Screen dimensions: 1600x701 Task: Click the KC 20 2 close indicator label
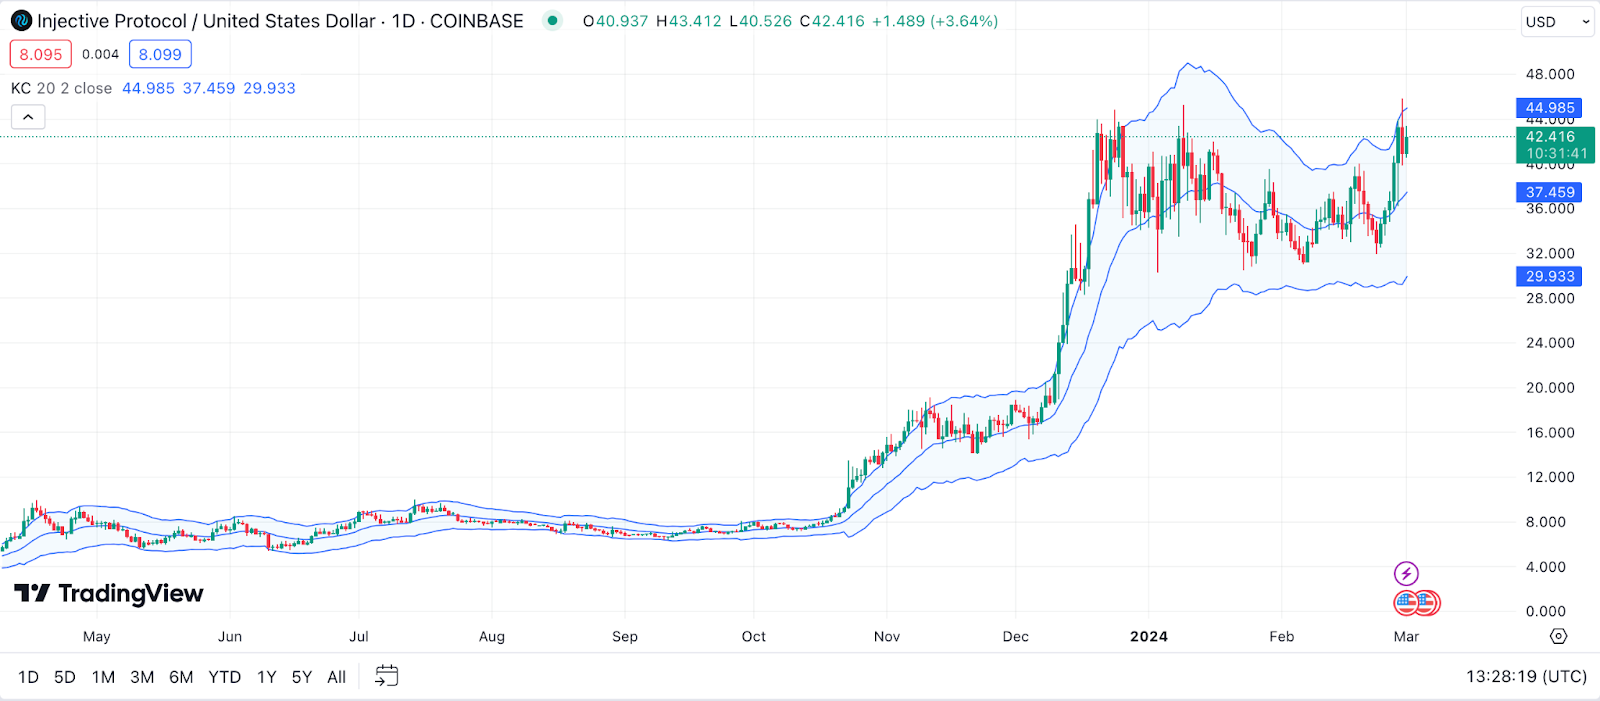(61, 88)
